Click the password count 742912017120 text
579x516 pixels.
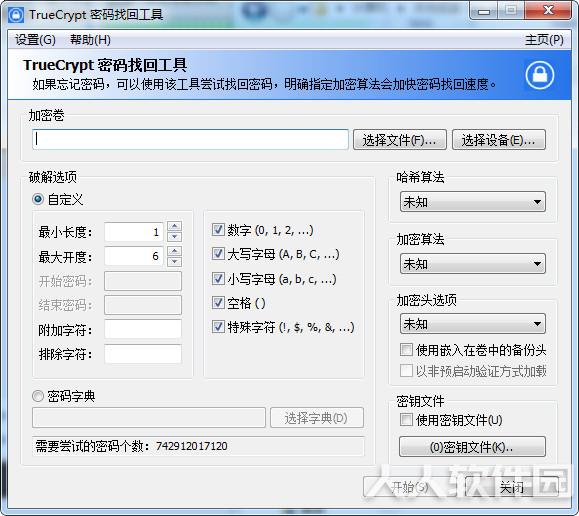(192, 446)
